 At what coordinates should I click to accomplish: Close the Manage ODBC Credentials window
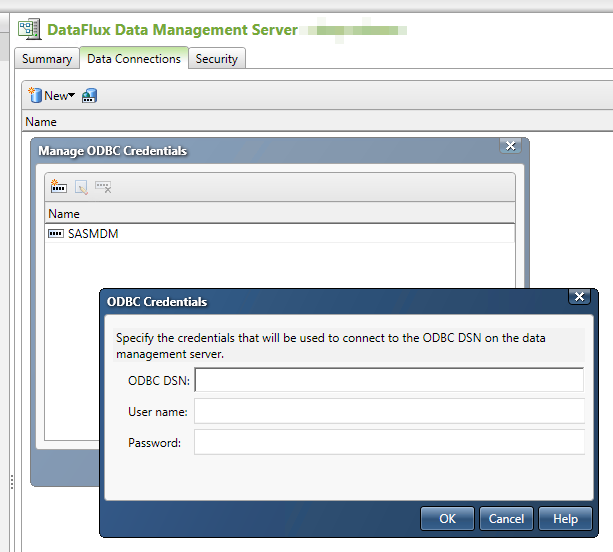point(511,147)
